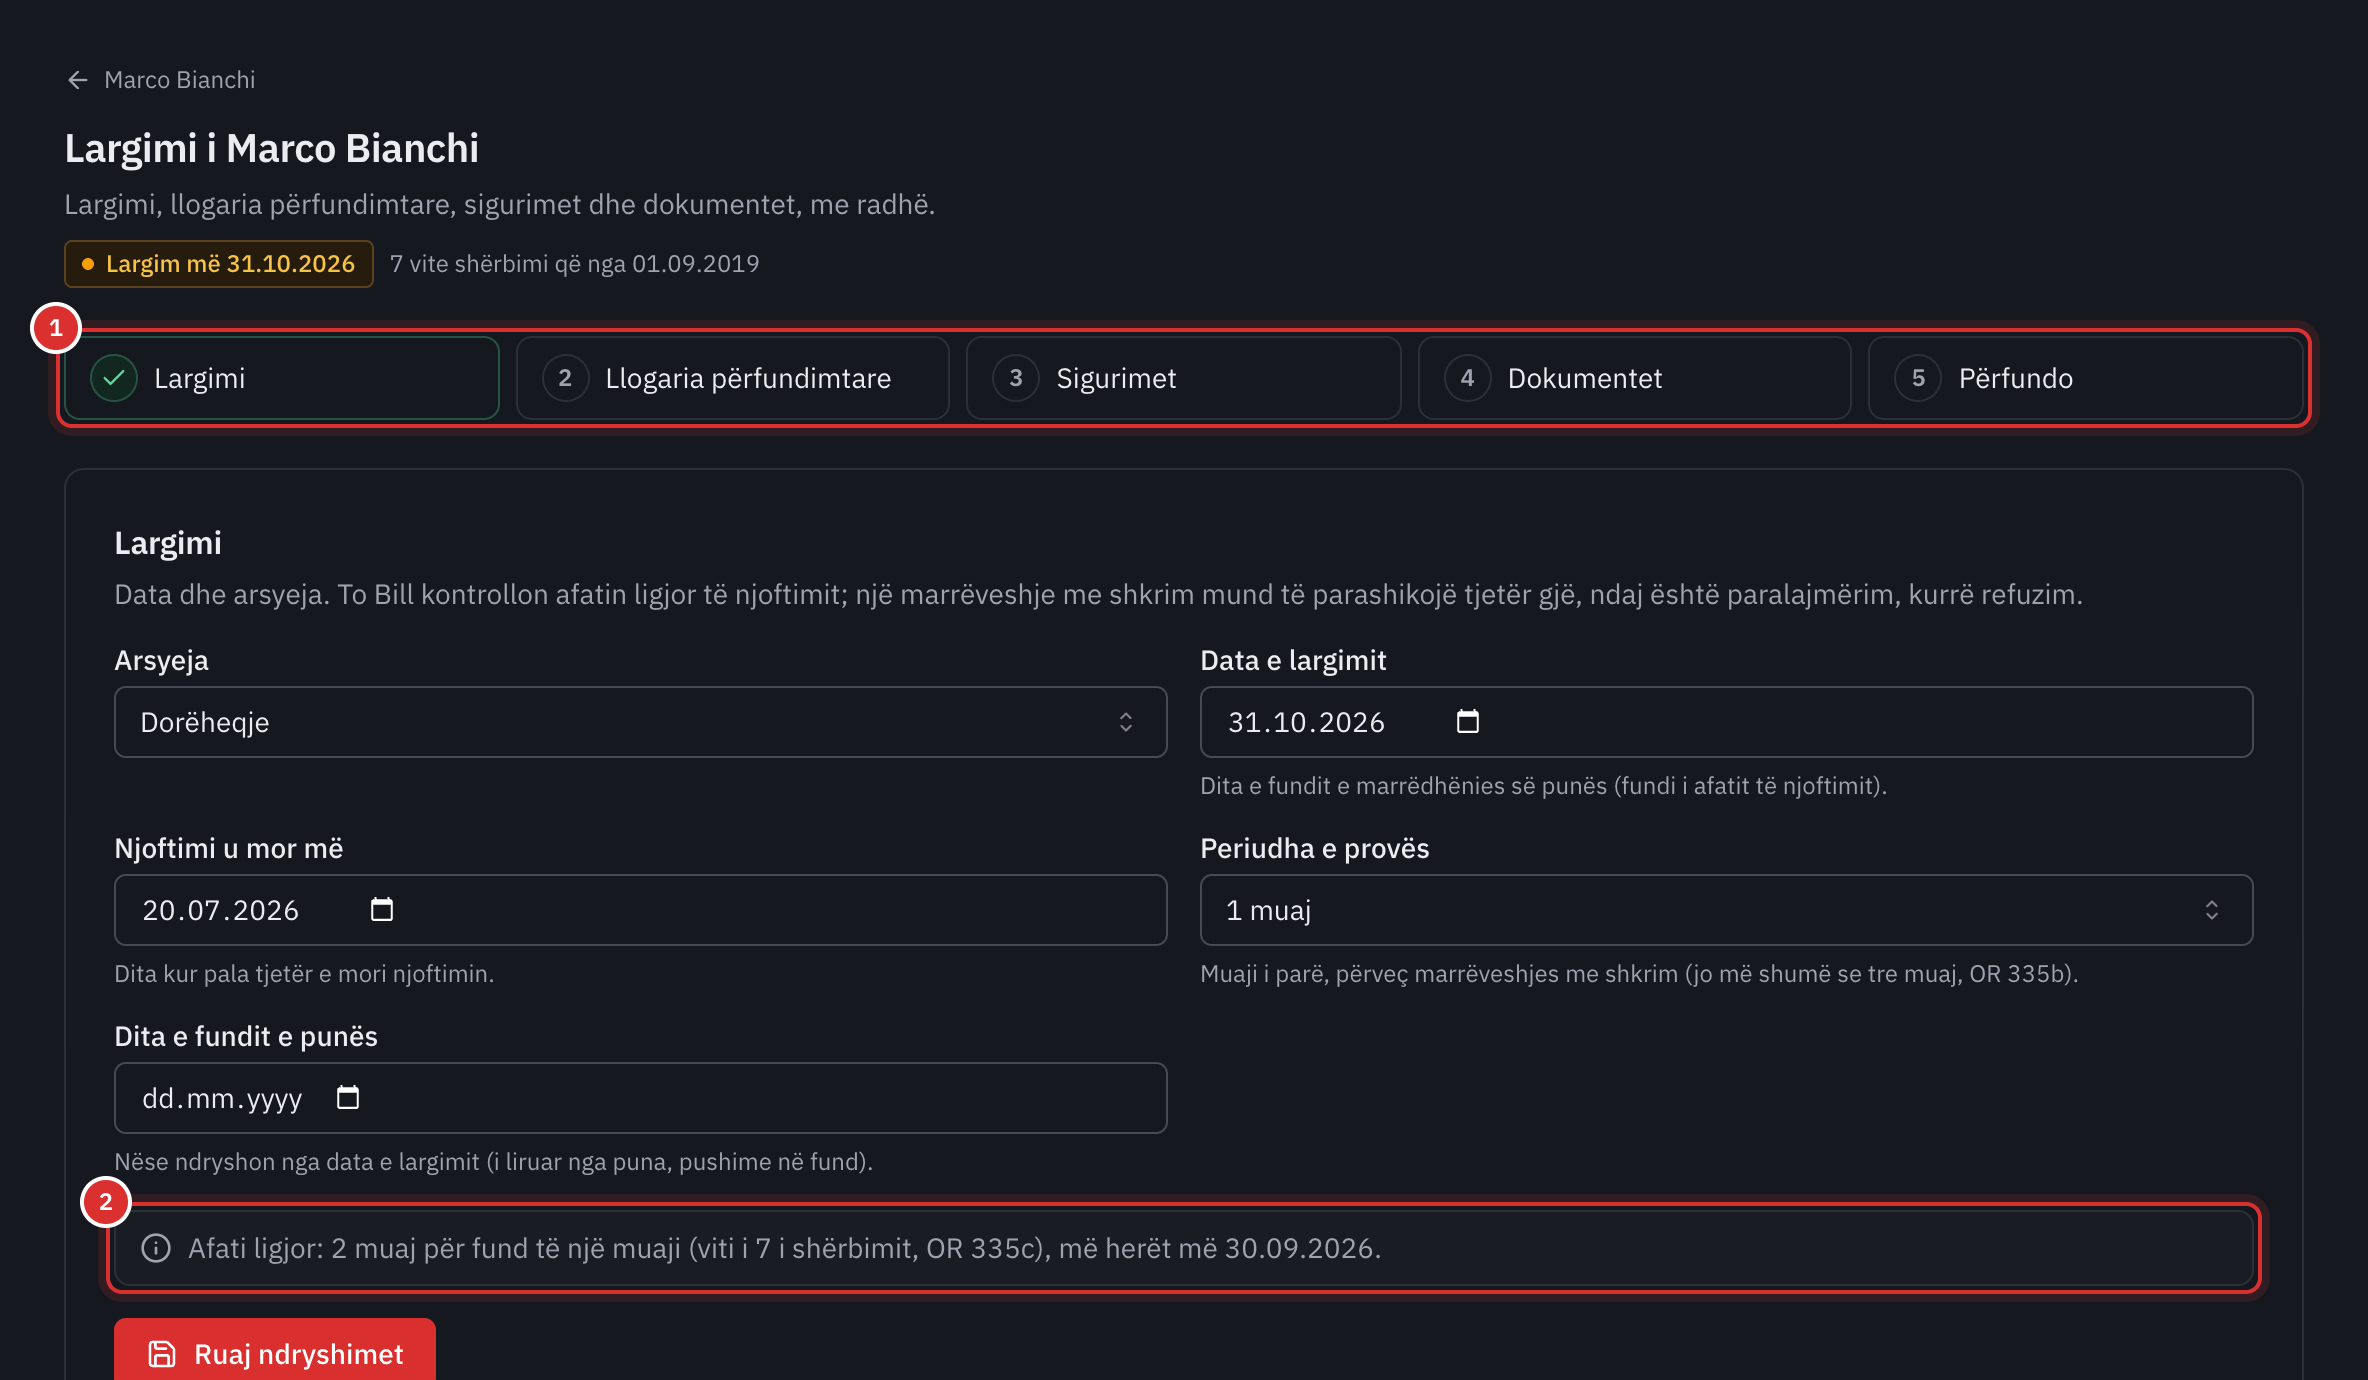Image resolution: width=2368 pixels, height=1380 pixels.
Task: Click the save icon on Ruaj ndryshimet
Action: (x=162, y=1354)
